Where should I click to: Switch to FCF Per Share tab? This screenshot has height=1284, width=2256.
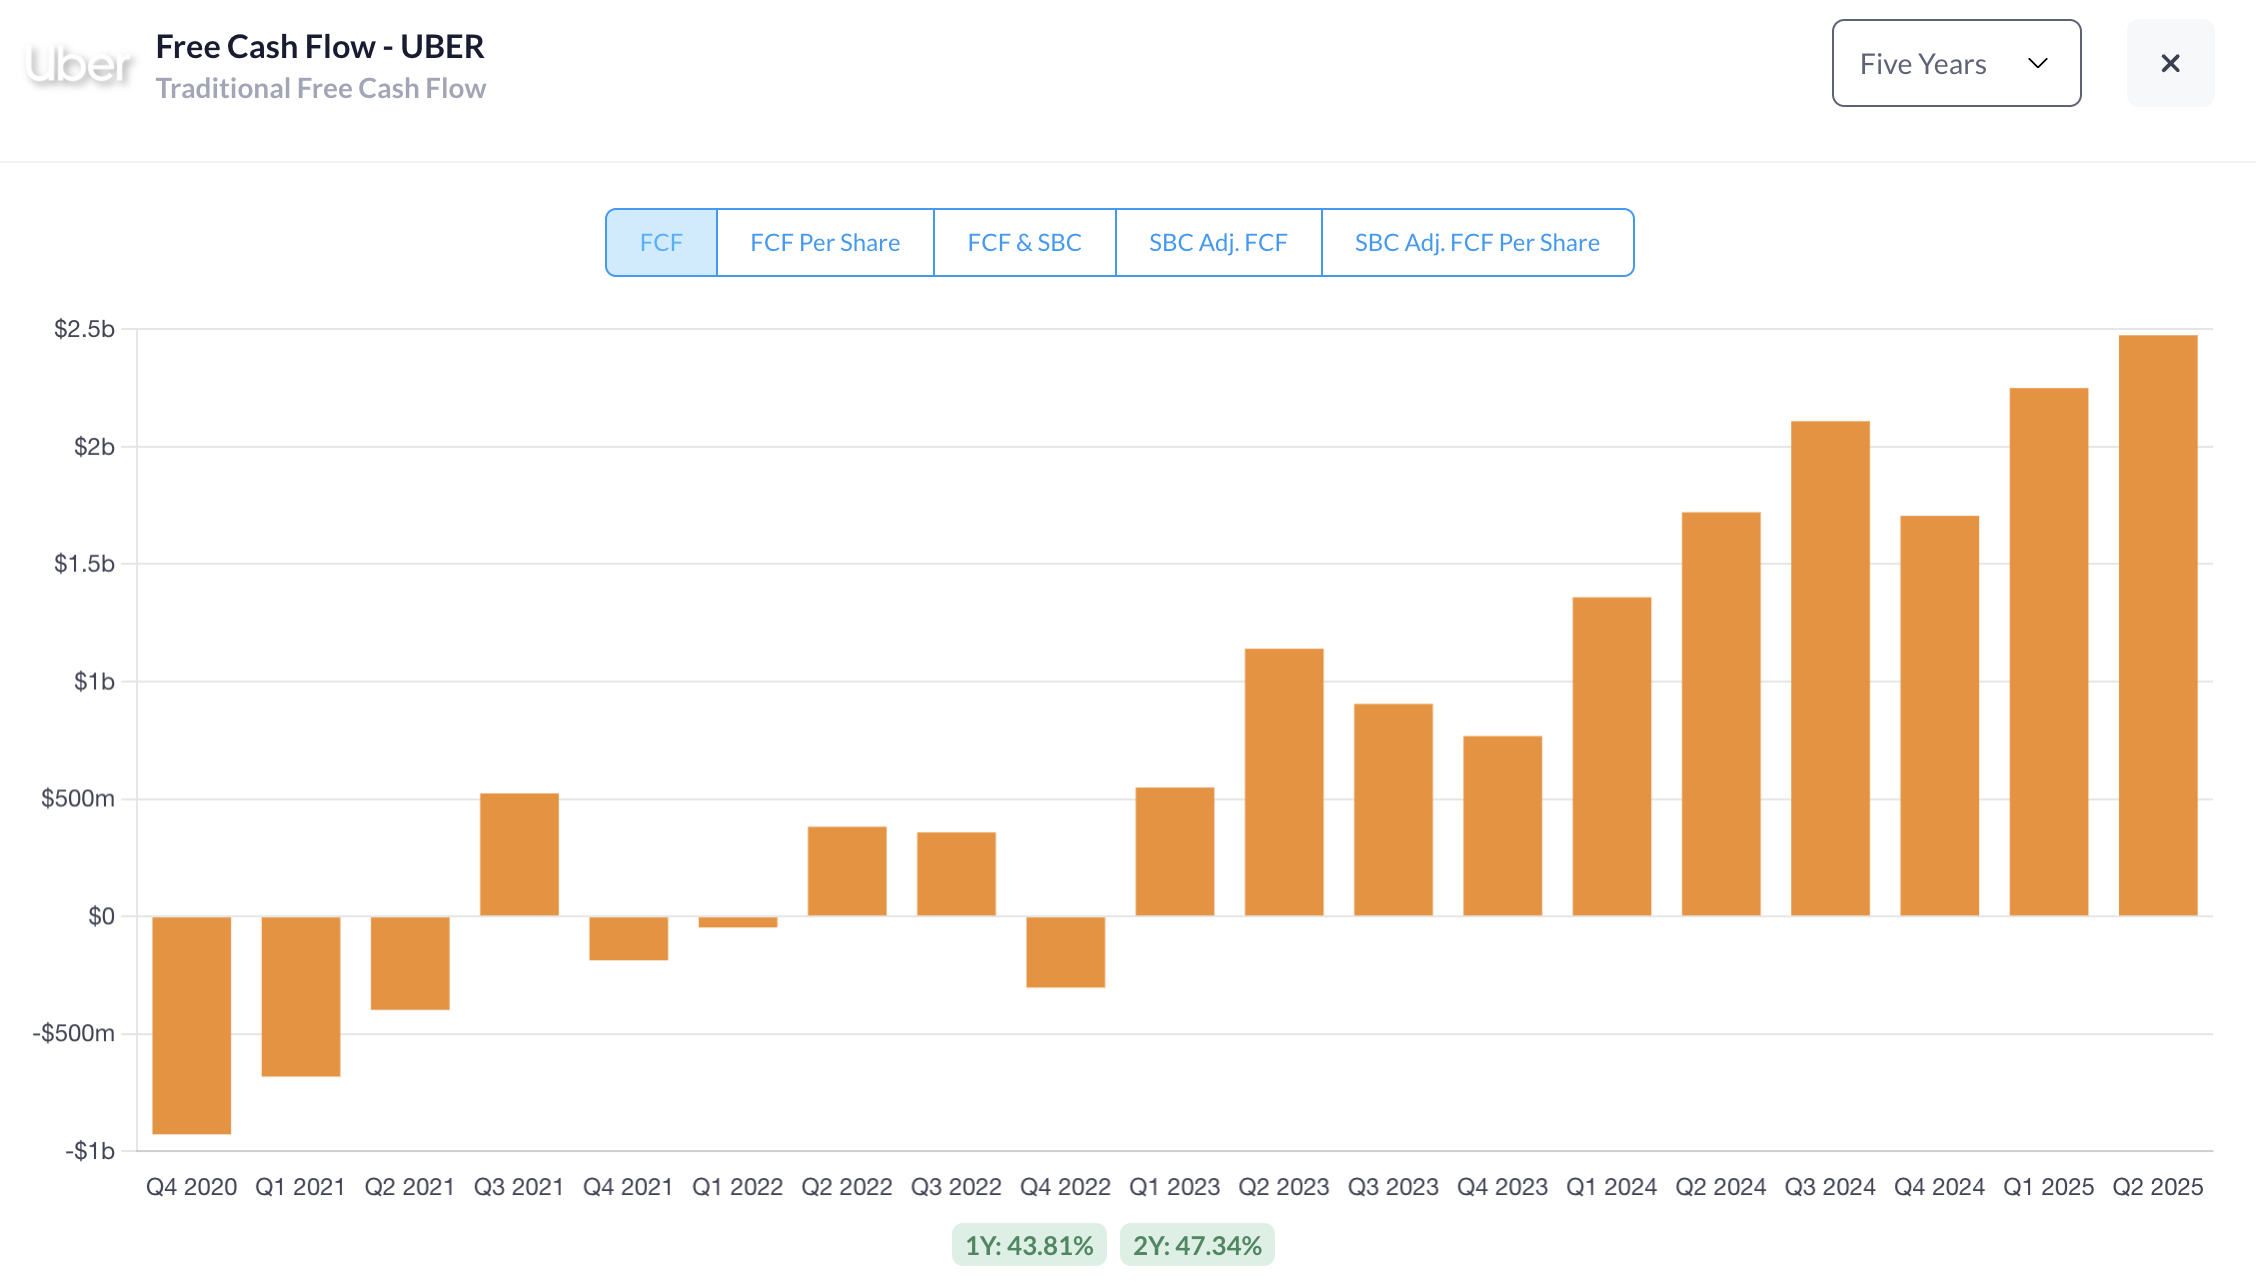[x=825, y=243]
